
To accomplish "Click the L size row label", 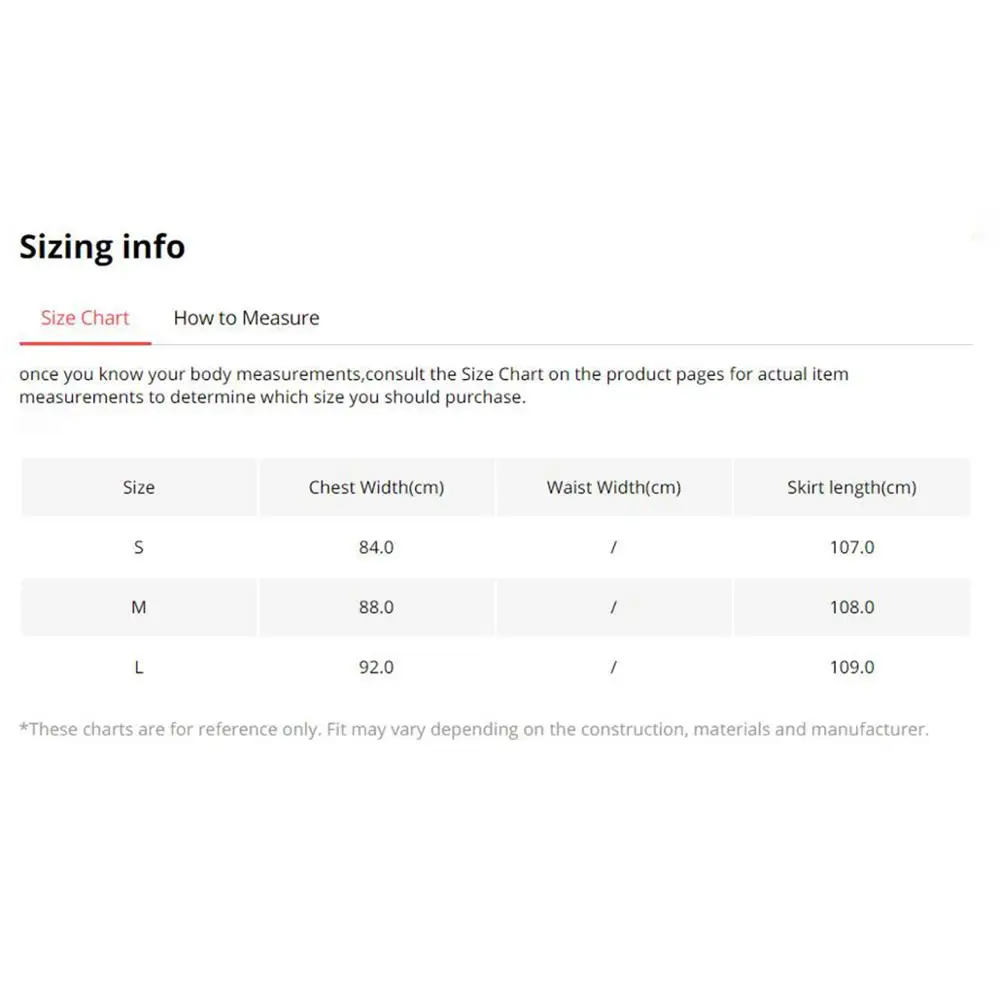I will click(138, 667).
